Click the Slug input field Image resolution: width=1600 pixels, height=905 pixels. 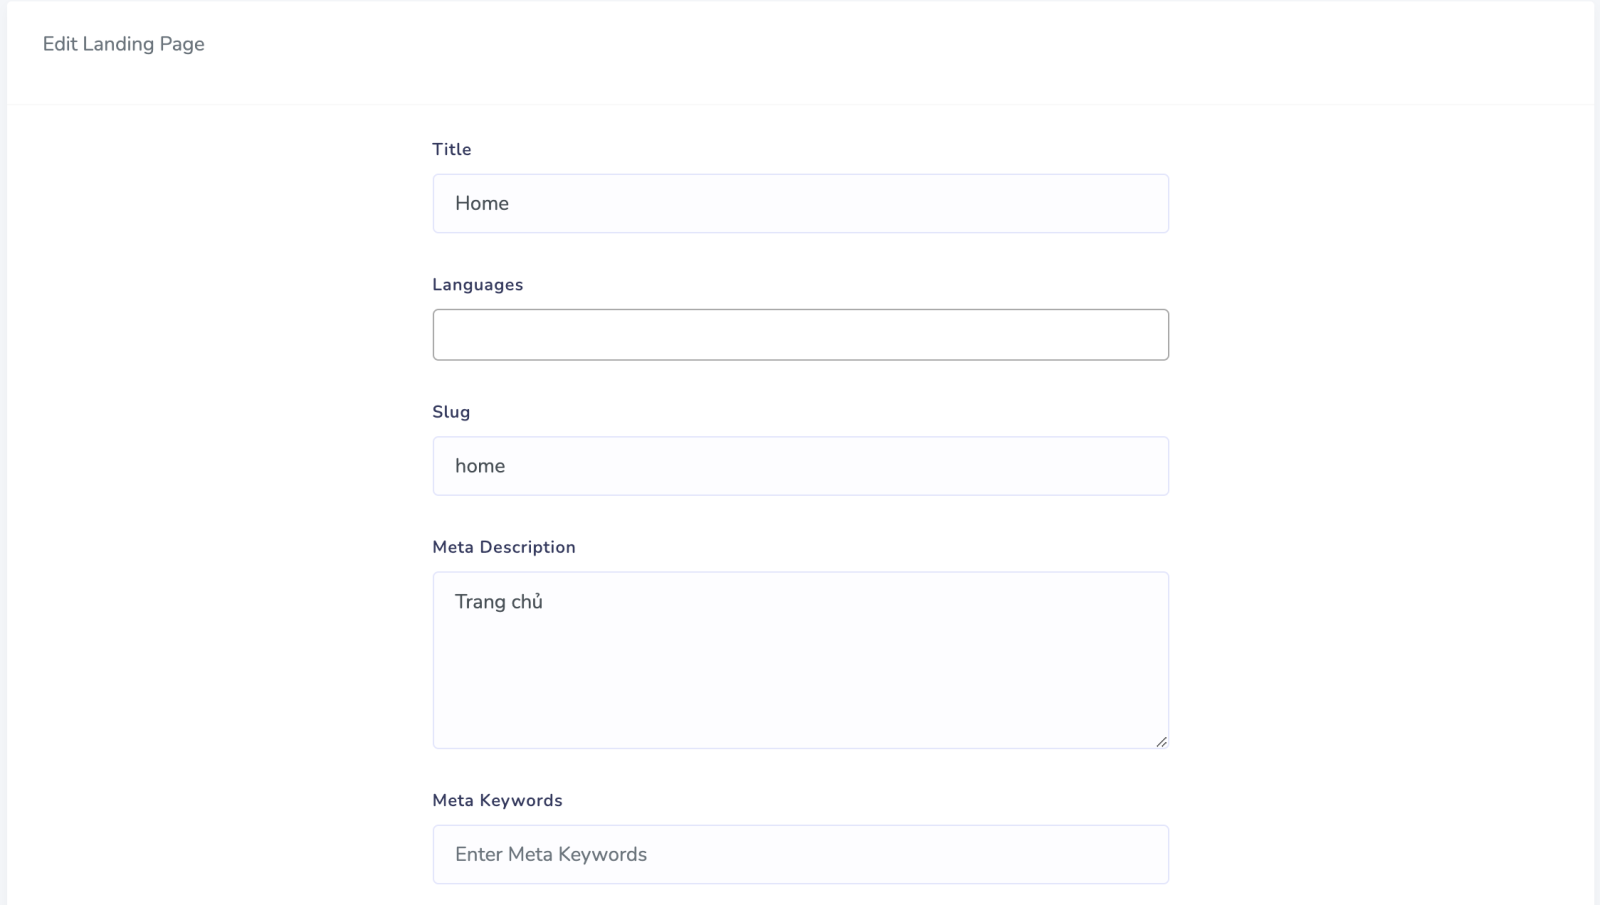[x=800, y=466]
